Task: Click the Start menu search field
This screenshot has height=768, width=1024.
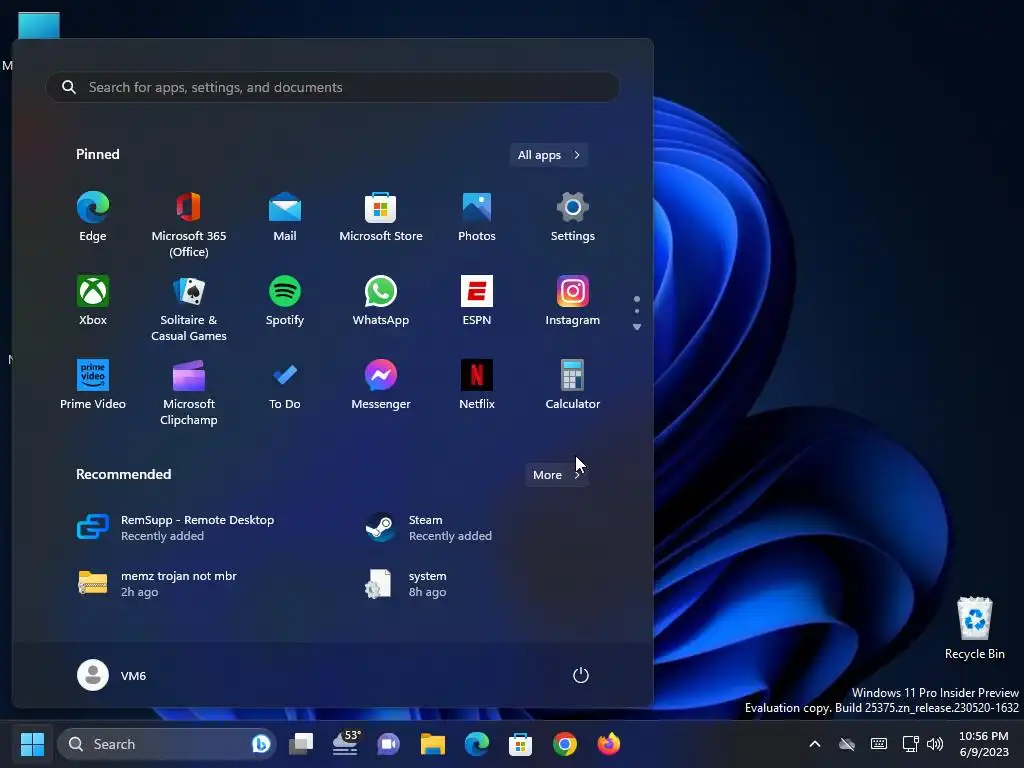Action: coord(332,87)
